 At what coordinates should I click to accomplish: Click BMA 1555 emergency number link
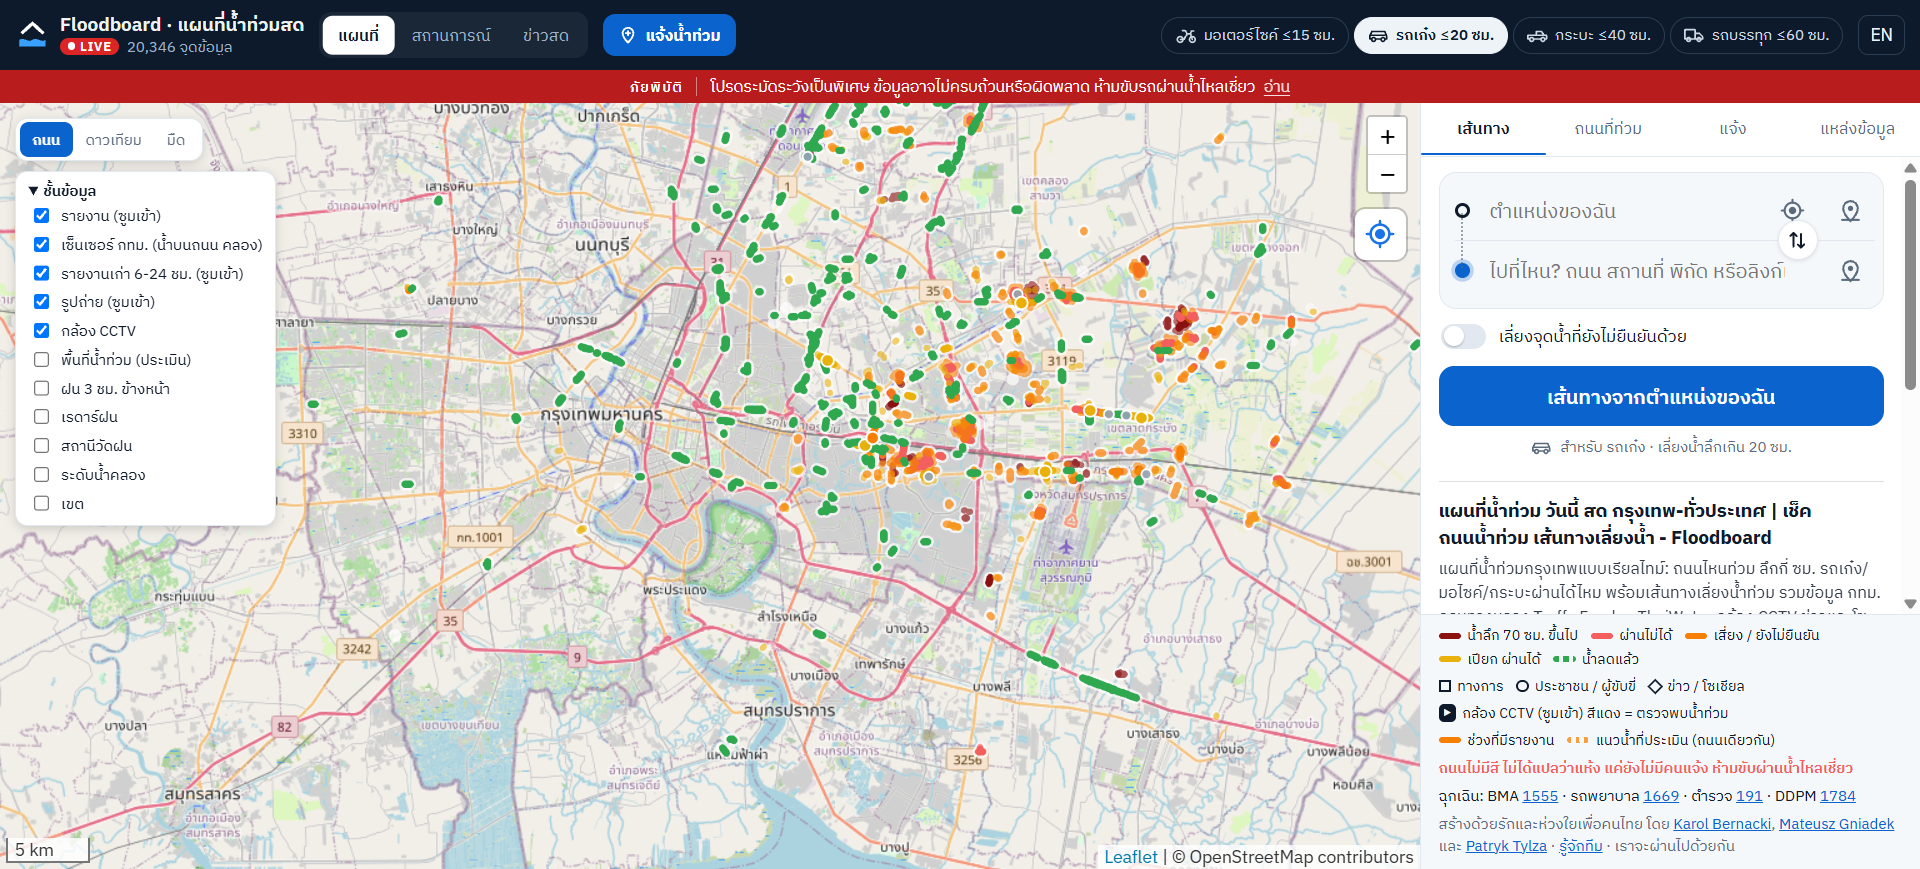(x=1540, y=796)
